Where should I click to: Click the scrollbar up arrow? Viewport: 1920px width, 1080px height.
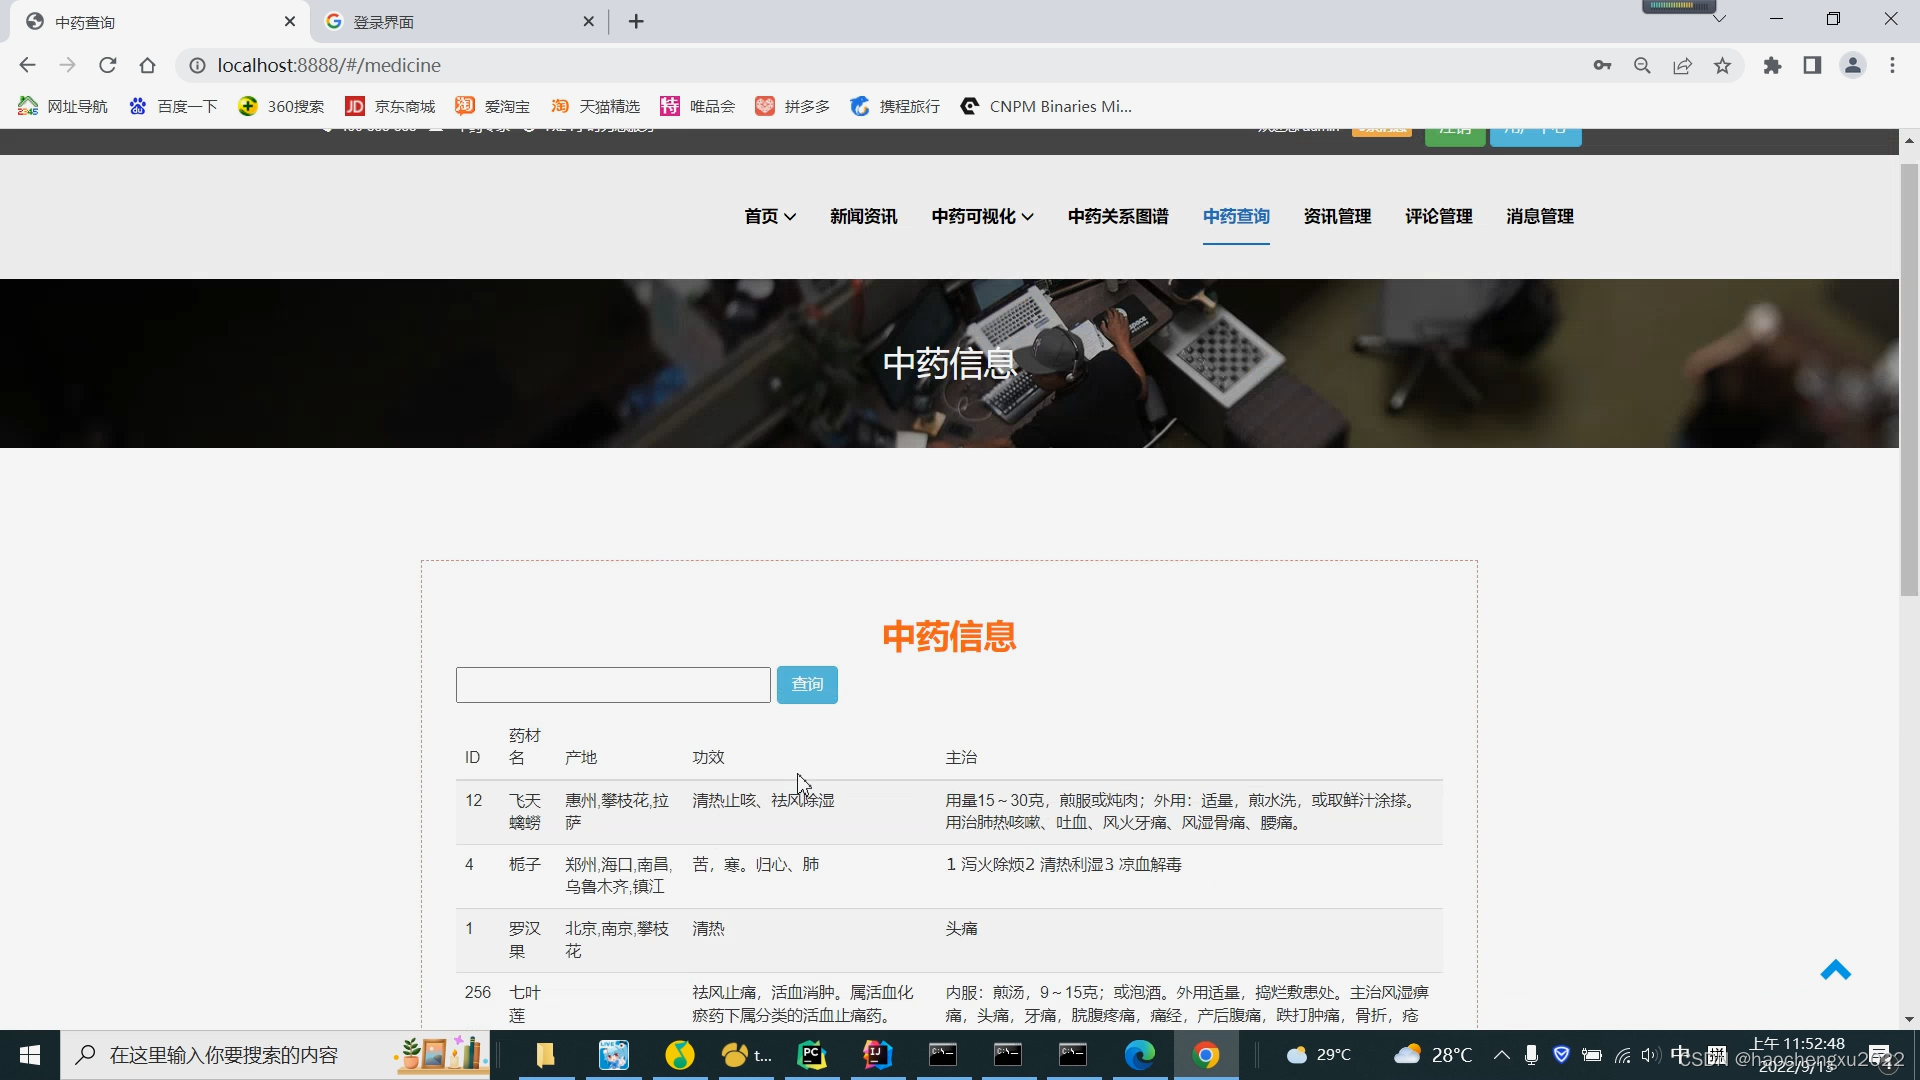point(1909,140)
